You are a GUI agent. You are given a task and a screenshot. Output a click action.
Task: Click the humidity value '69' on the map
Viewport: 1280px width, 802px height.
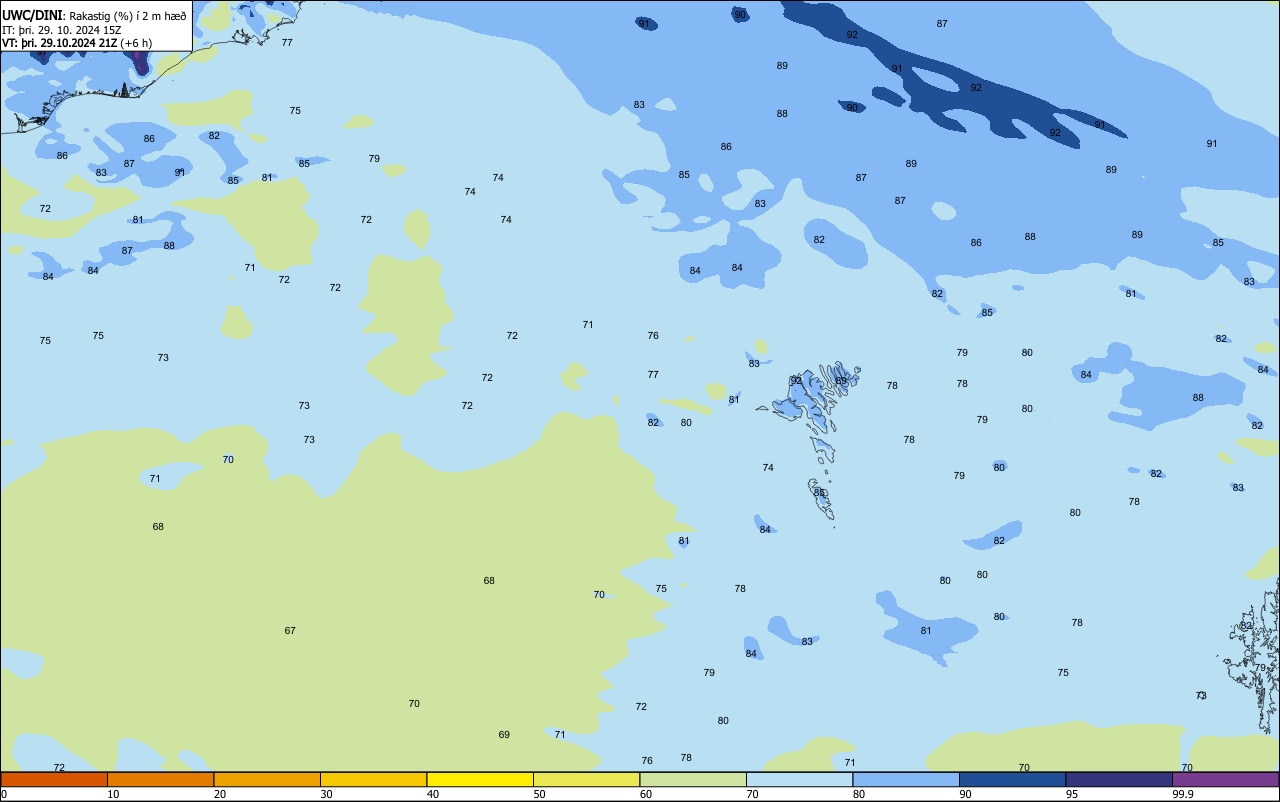[504, 734]
